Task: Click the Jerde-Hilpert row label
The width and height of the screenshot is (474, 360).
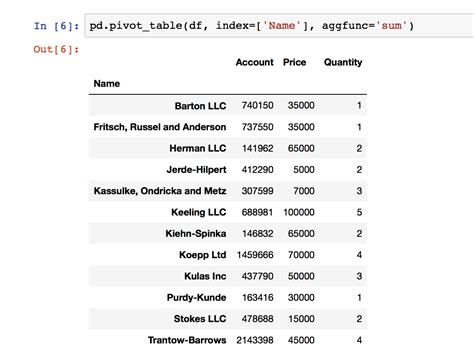Action: pos(196,170)
